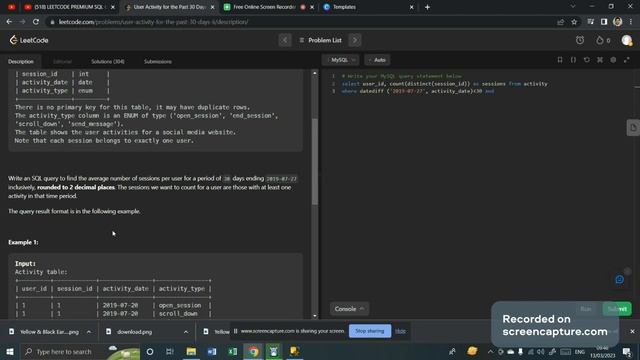Image resolution: width=640 pixels, height=360 pixels.
Task: Run the query with Run button
Action: (x=586, y=309)
